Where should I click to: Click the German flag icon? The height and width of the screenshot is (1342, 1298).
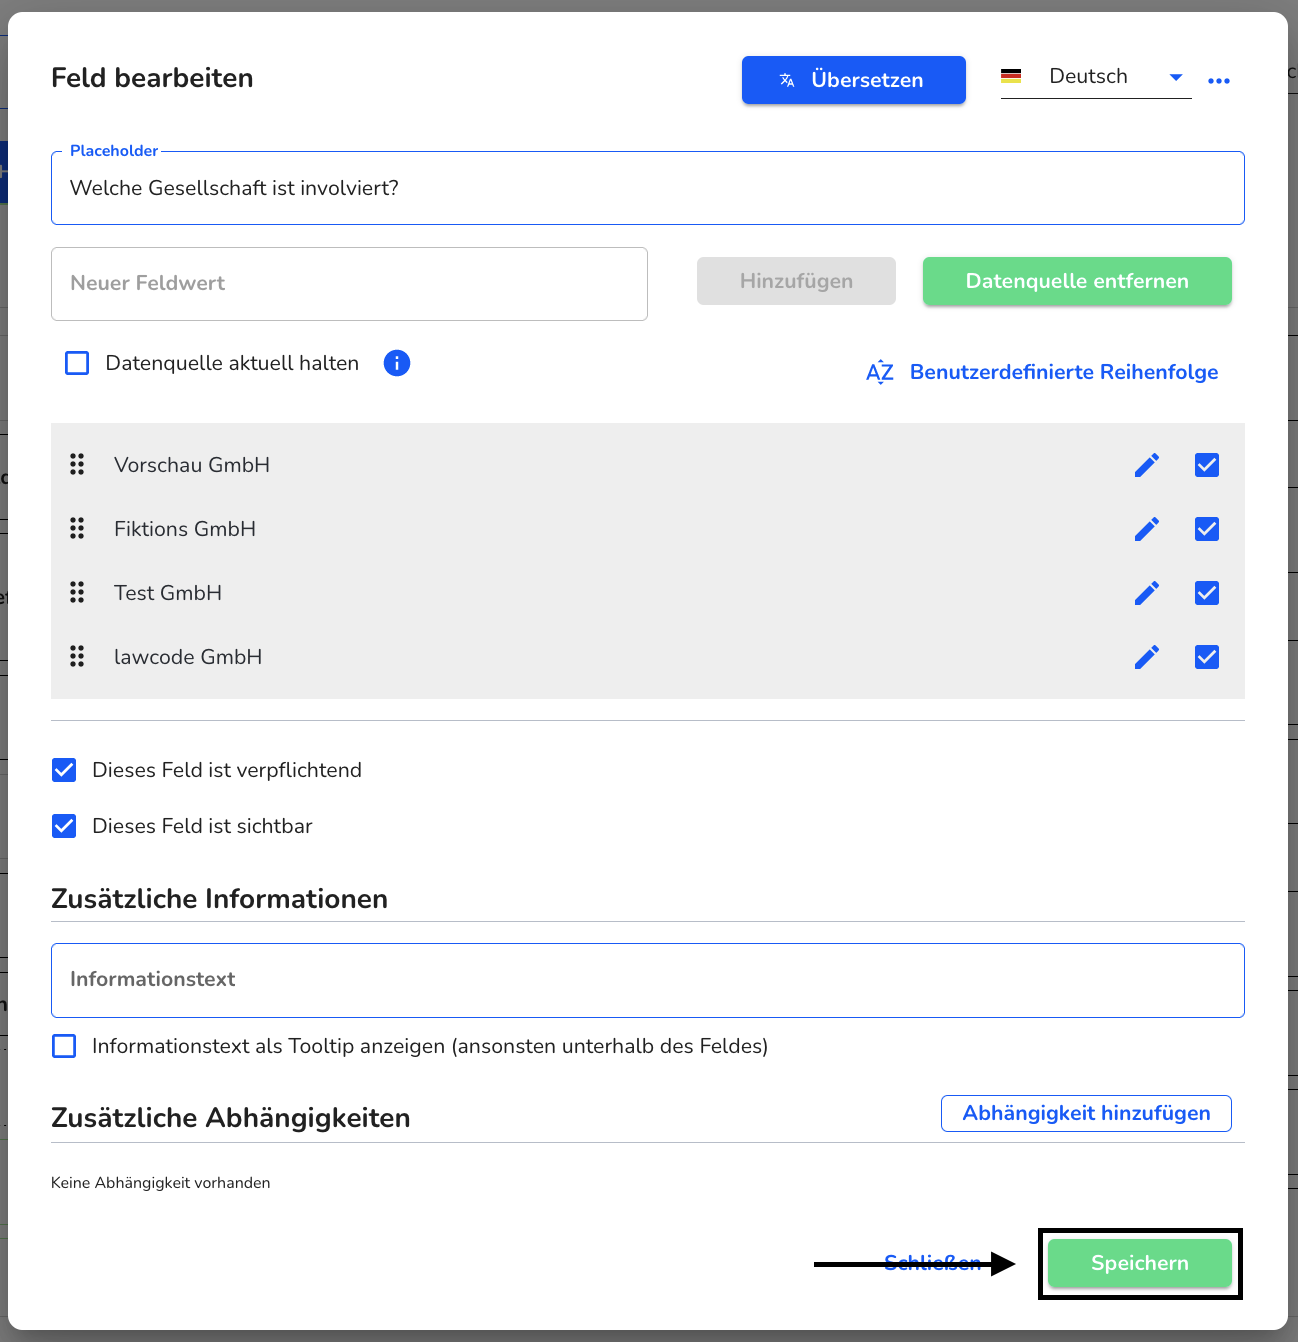click(x=1011, y=76)
